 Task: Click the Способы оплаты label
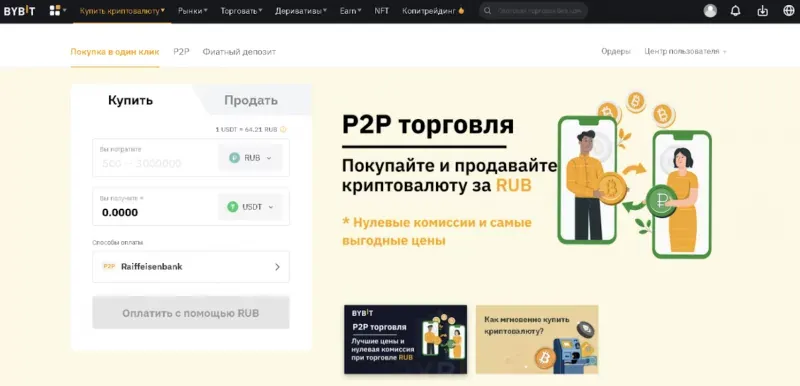pyautogui.click(x=117, y=242)
